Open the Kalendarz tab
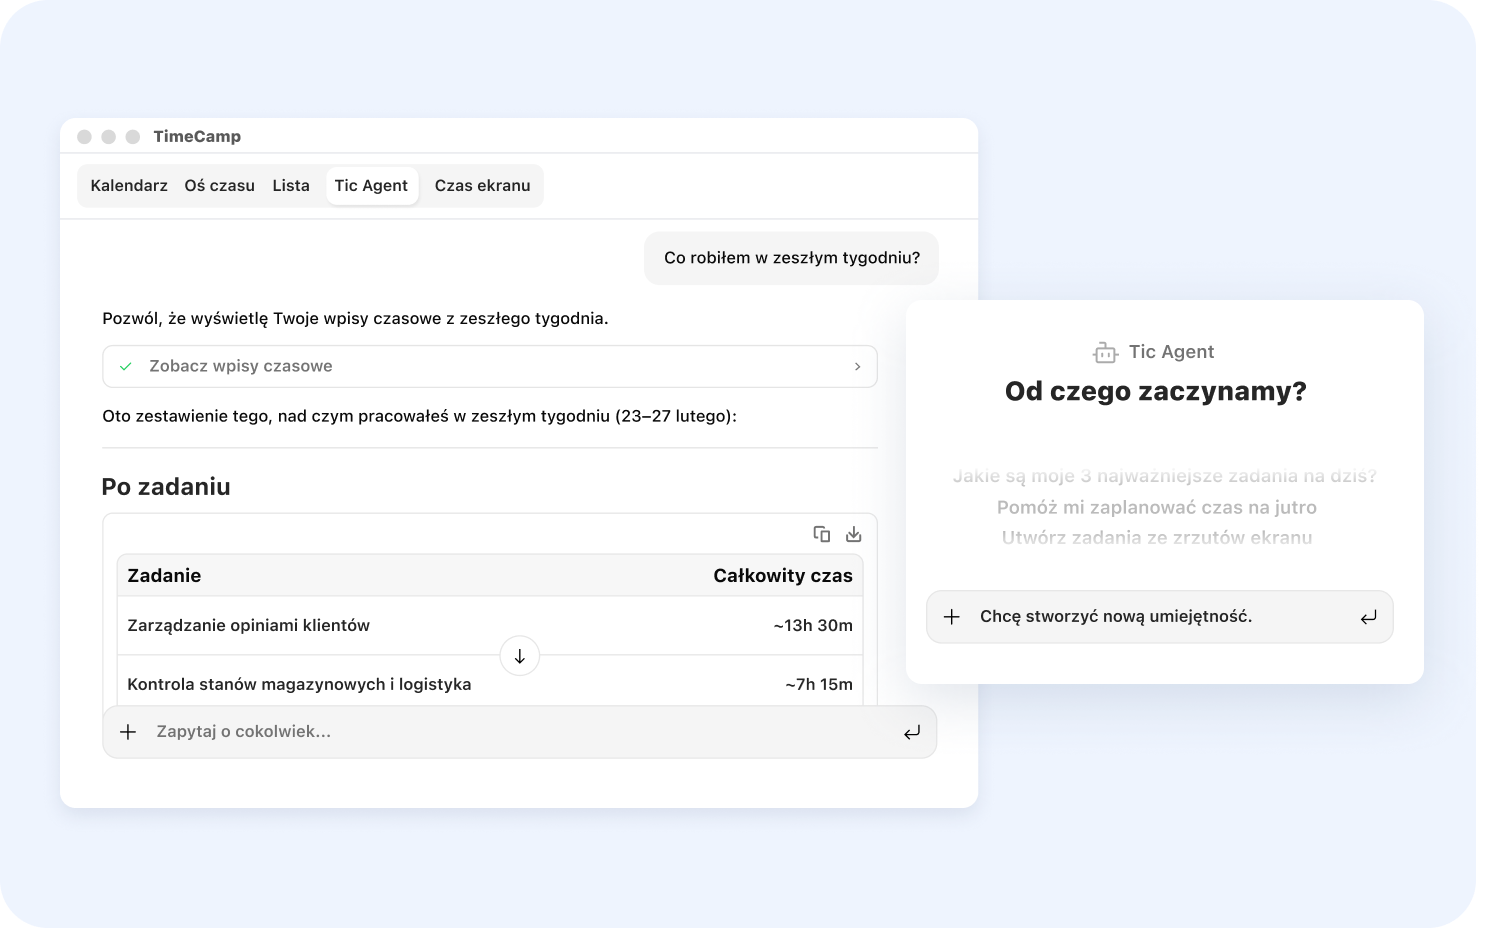This screenshot has height=928, width=1488. click(129, 186)
